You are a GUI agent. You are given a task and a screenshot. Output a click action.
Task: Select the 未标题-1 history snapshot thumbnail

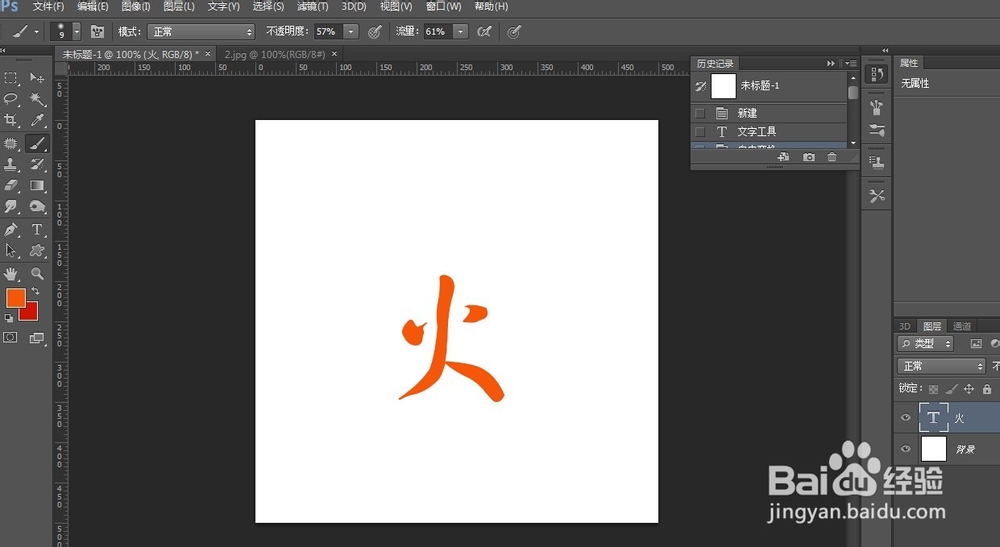pos(723,86)
